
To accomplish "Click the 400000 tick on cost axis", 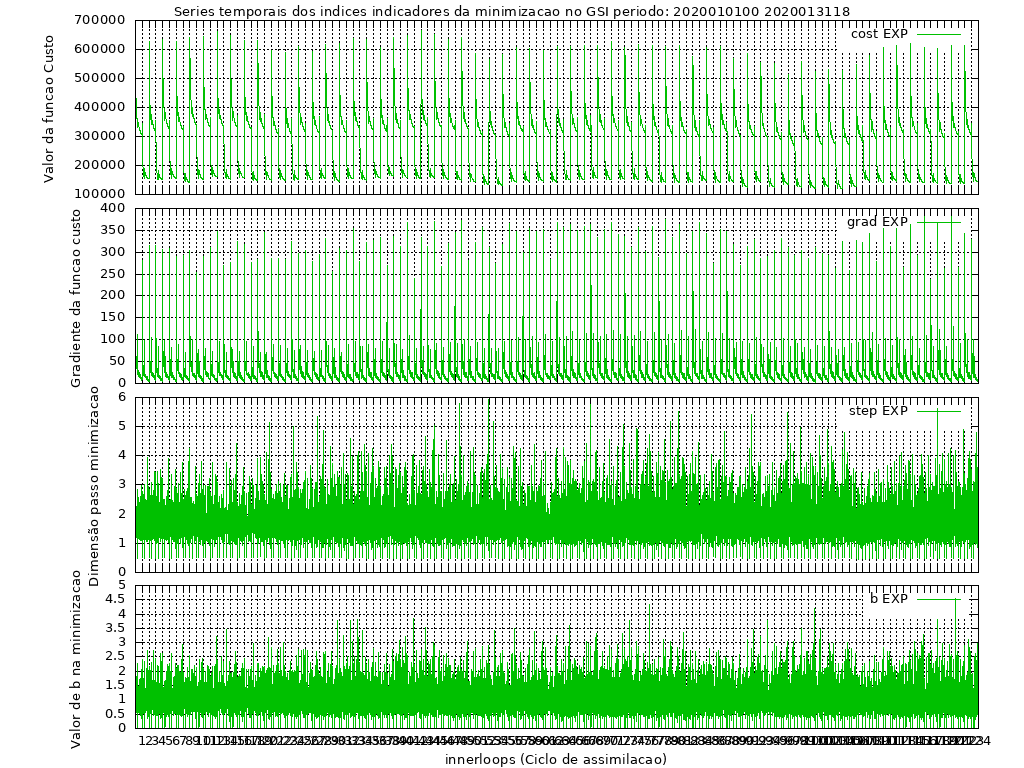I will click(98, 107).
